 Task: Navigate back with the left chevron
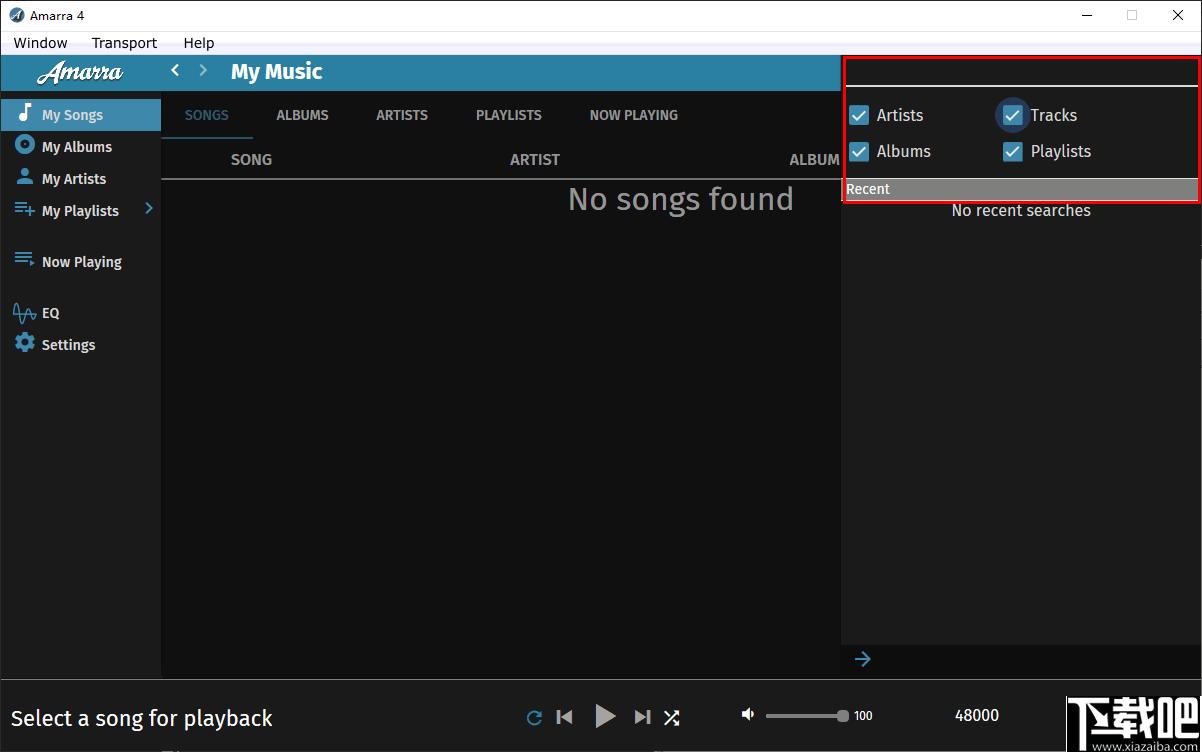[x=175, y=70]
